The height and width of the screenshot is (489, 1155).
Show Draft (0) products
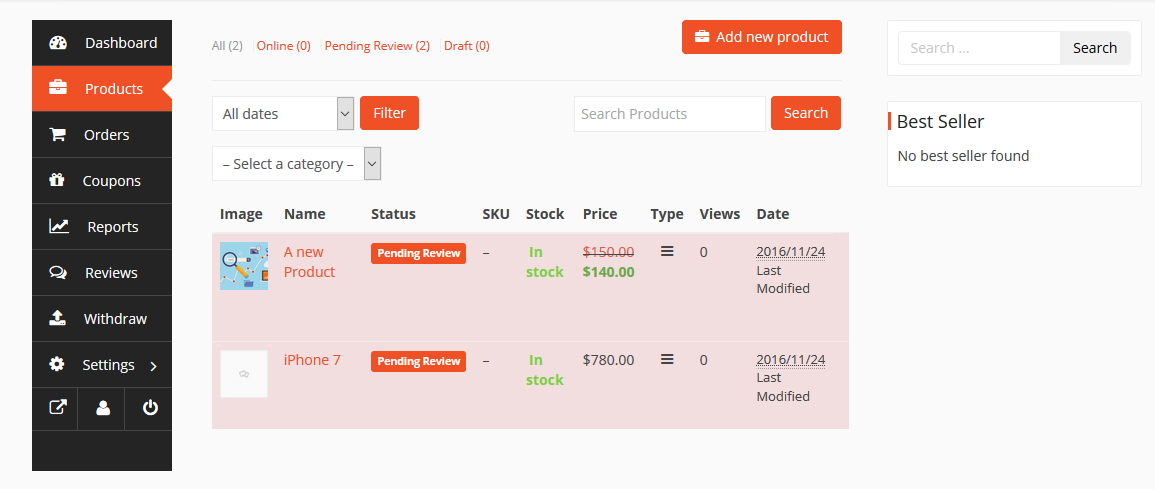[x=466, y=46]
